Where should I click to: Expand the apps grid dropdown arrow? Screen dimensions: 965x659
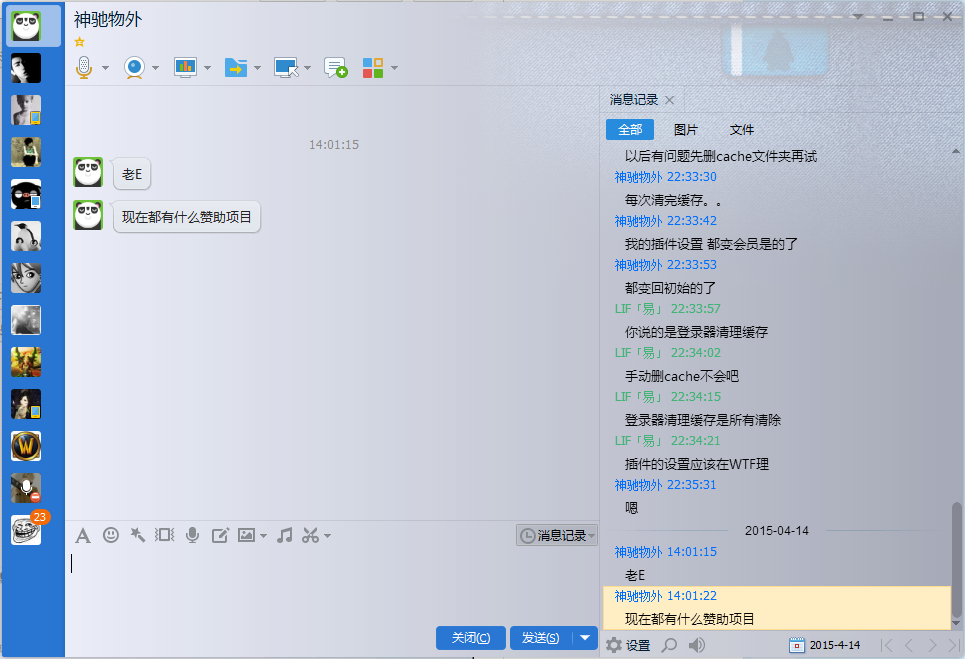pos(394,68)
